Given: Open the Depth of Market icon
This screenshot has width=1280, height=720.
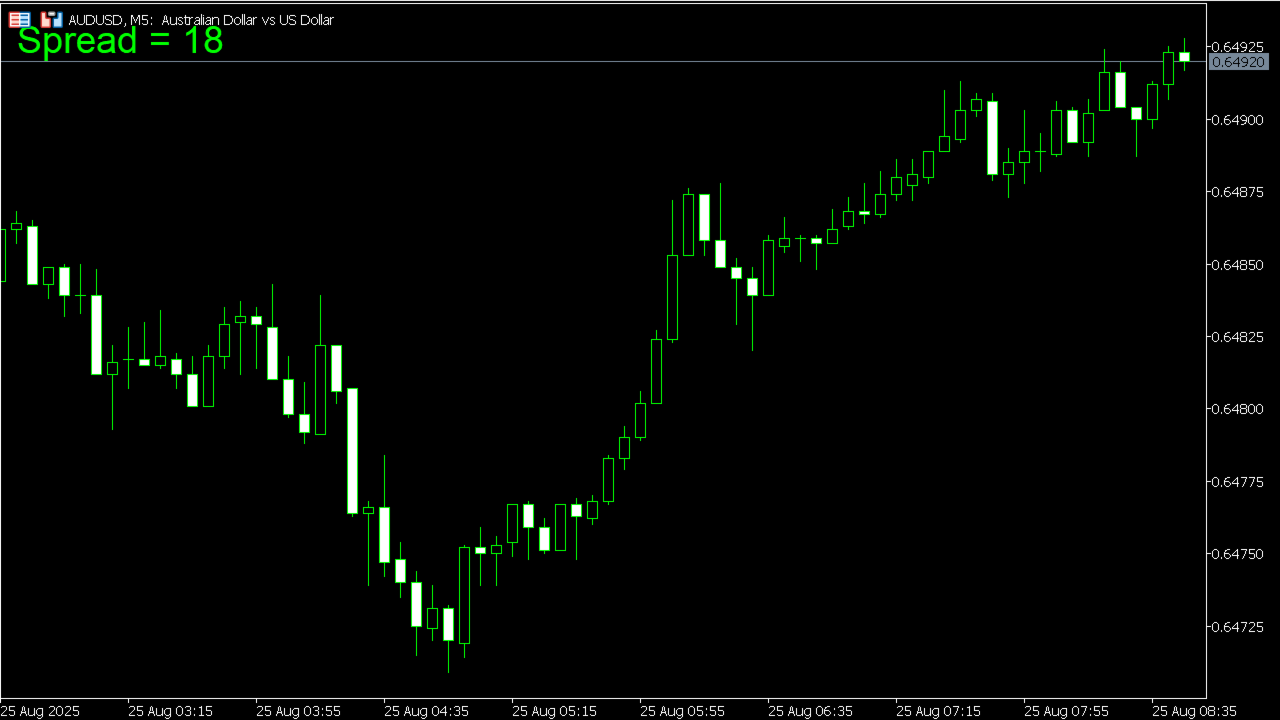Looking at the screenshot, I should (19, 19).
